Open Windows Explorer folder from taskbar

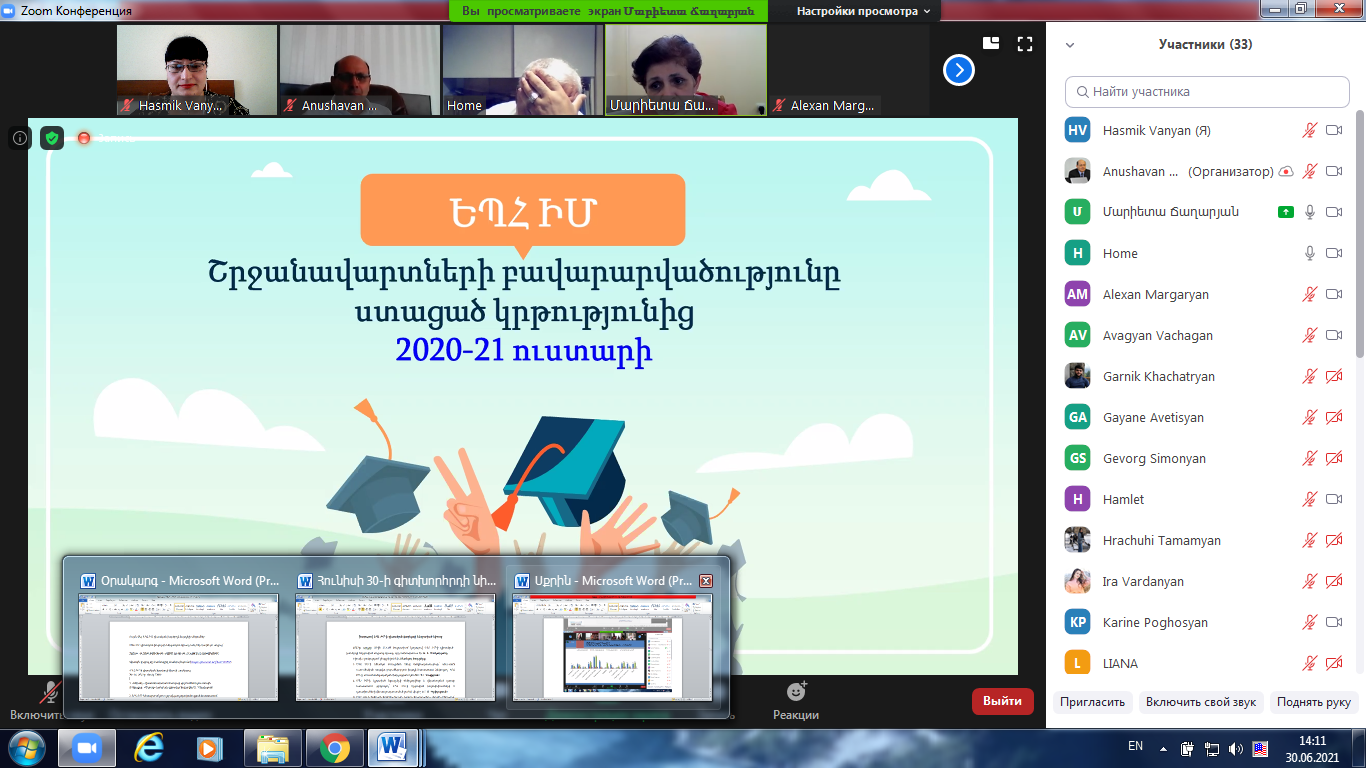[x=273, y=748]
